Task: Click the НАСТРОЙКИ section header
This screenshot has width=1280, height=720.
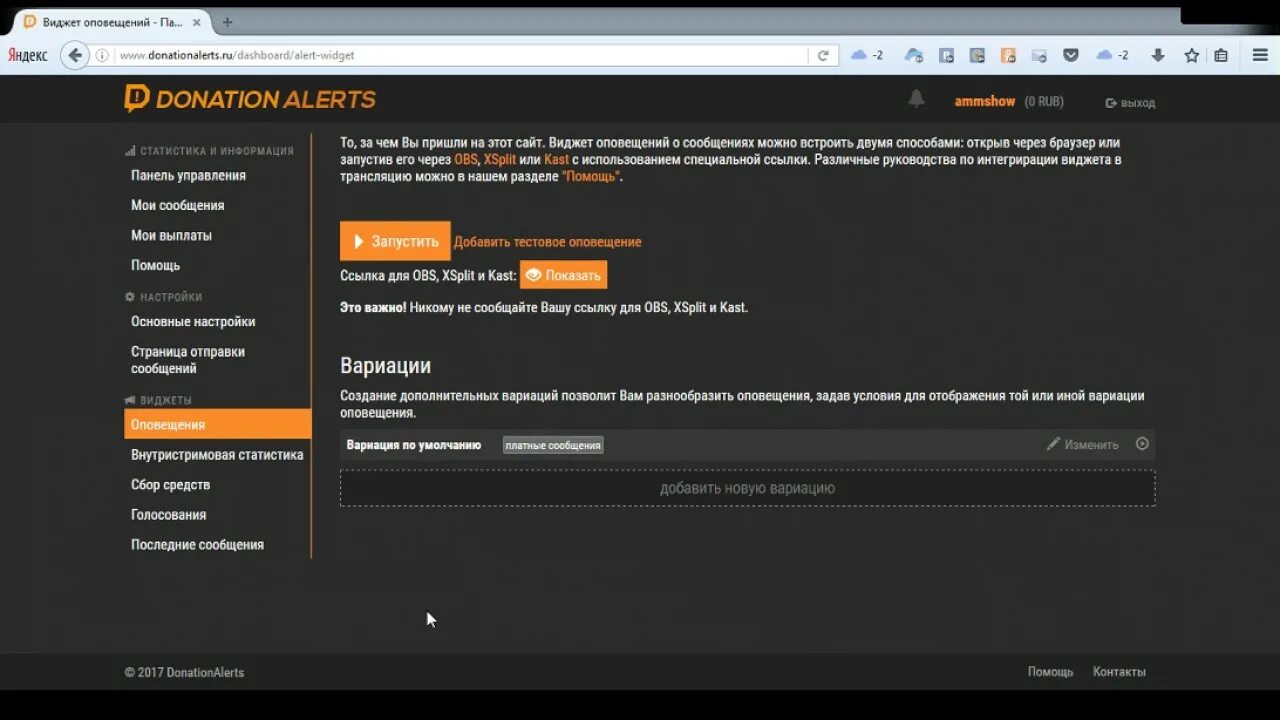Action: [x=163, y=297]
